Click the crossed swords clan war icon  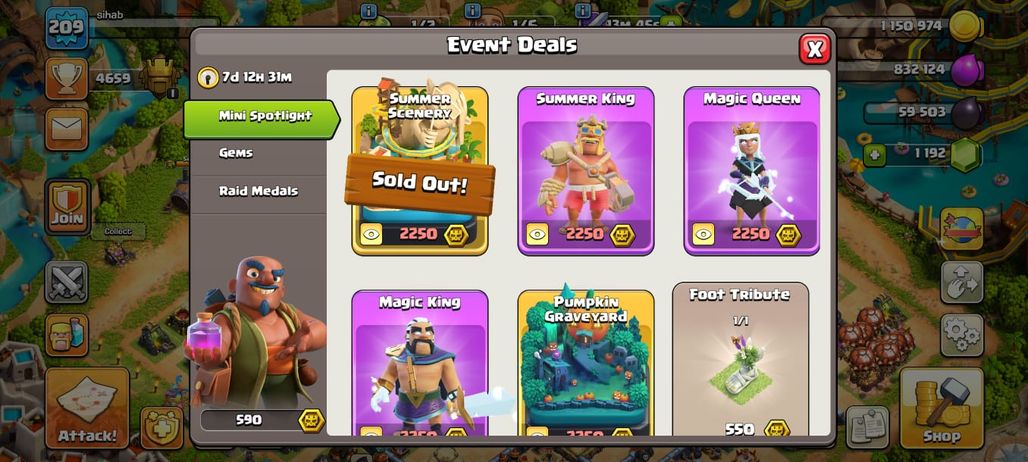[x=67, y=282]
